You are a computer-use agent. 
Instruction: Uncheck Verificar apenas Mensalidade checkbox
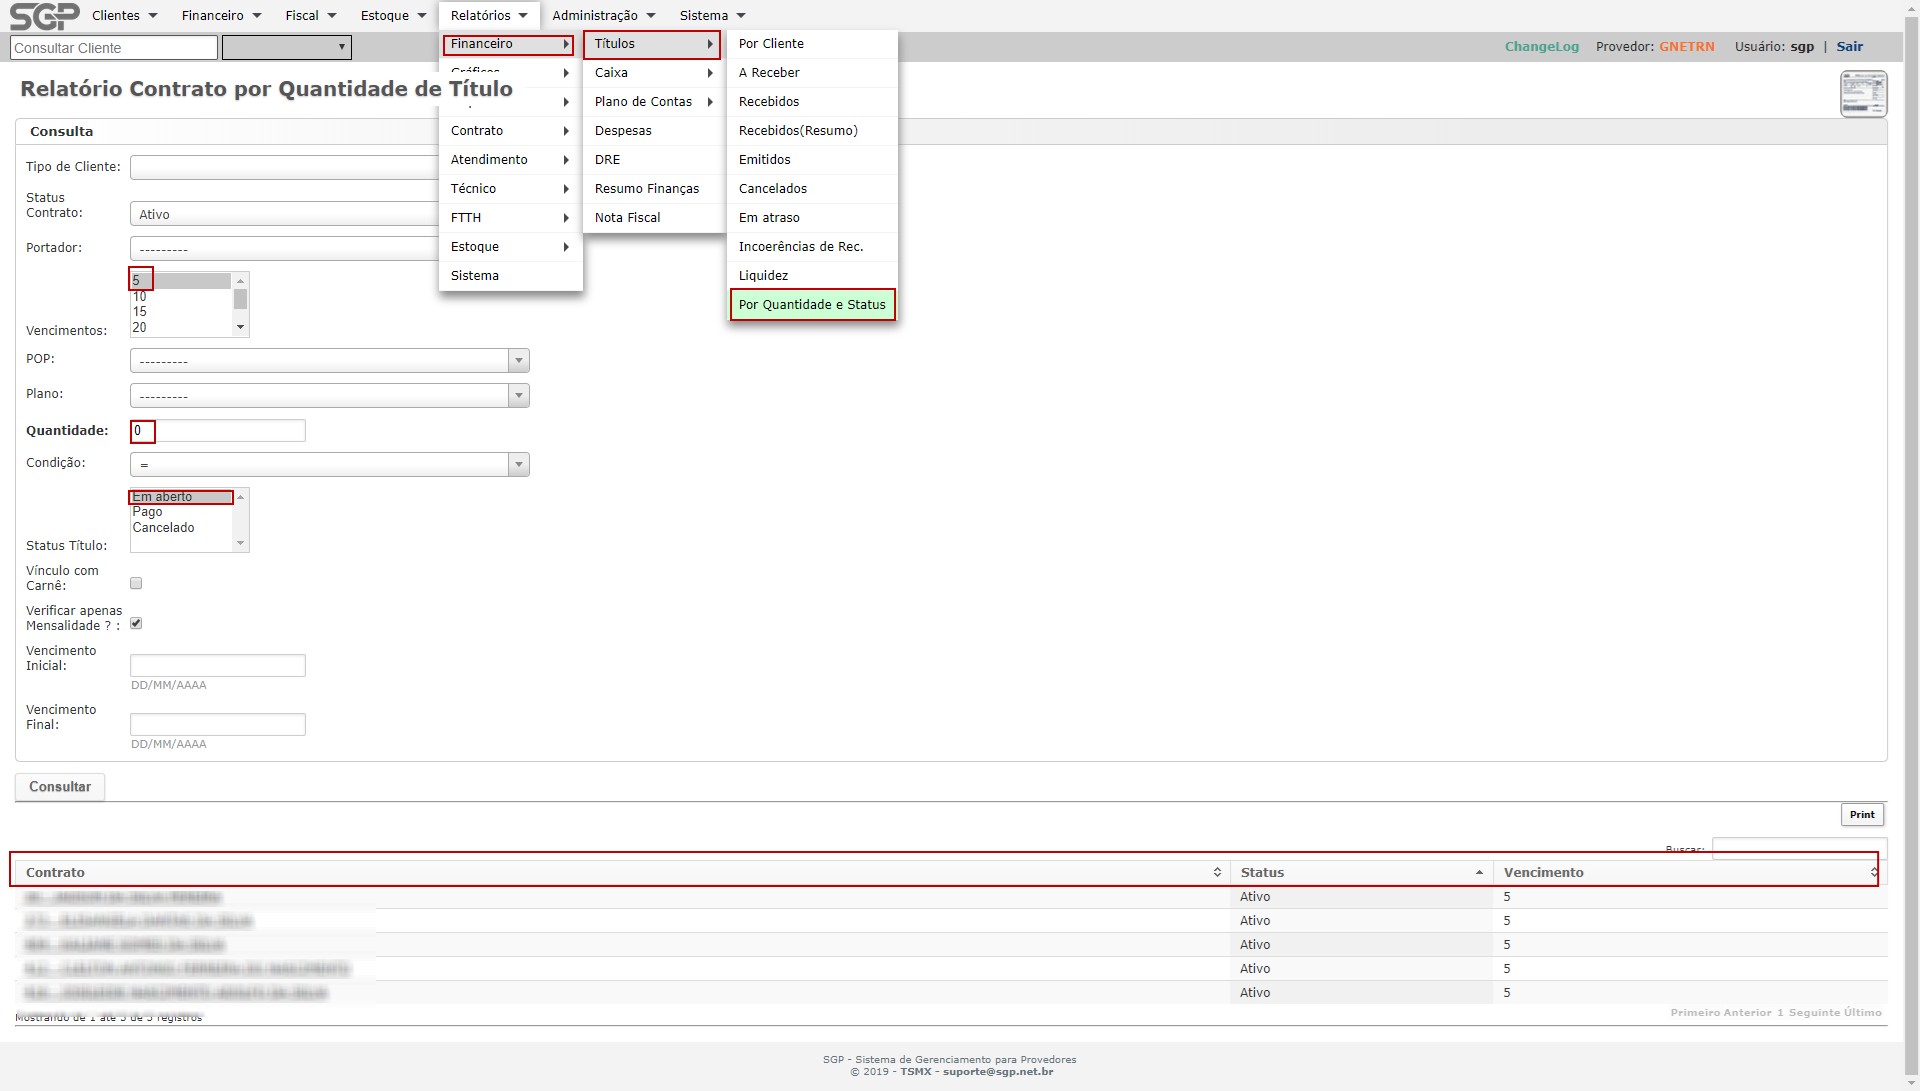[x=136, y=623]
